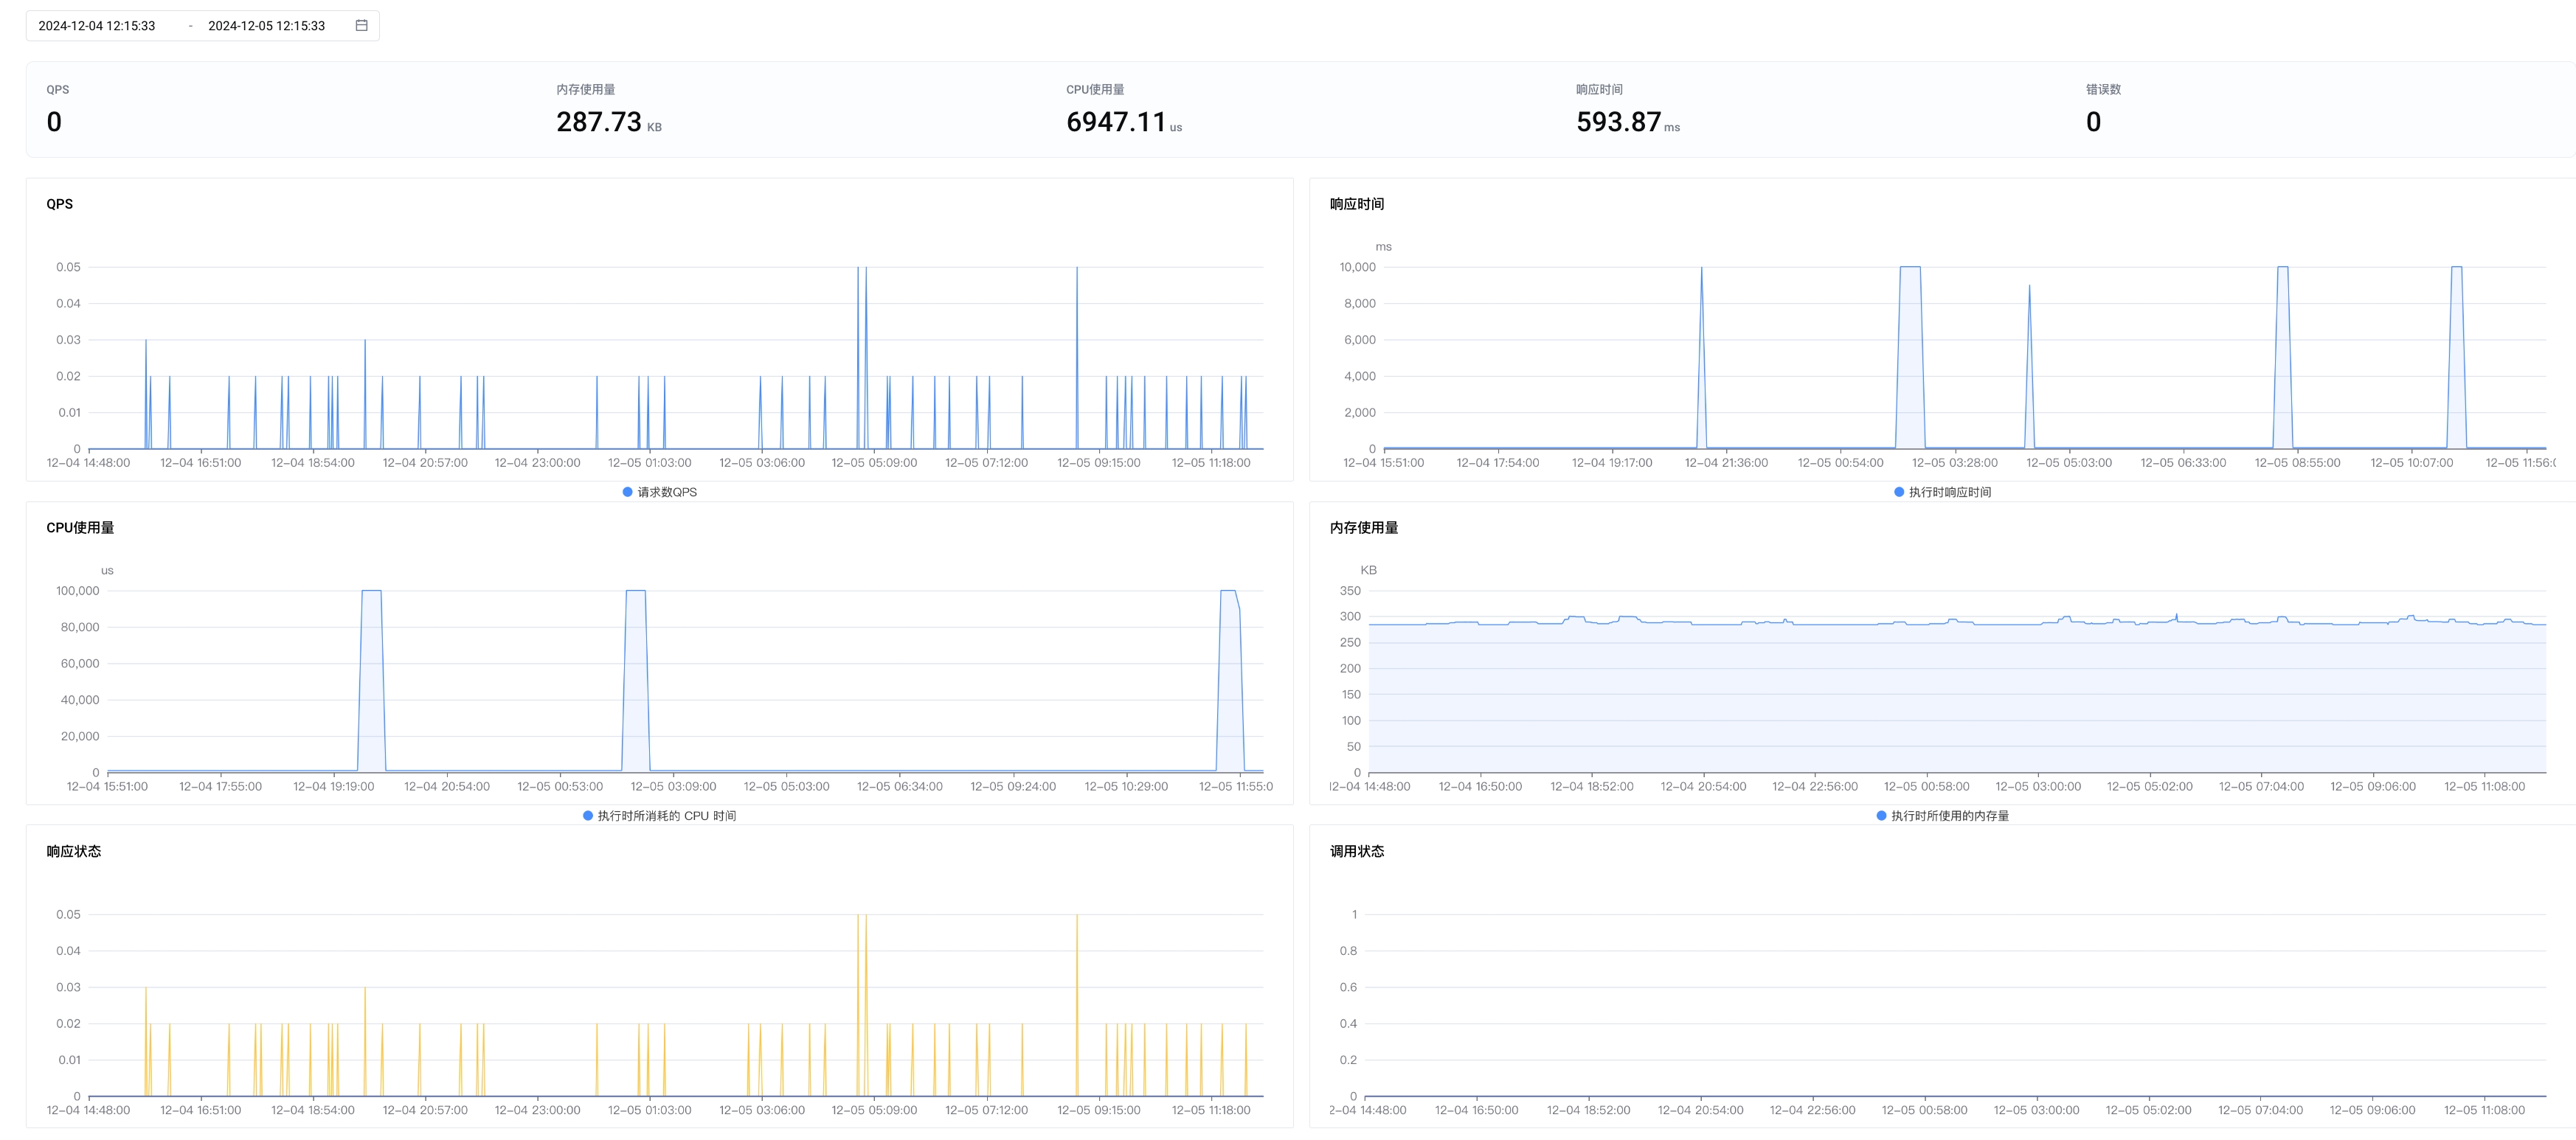Click the 80,000 gridline label in CPU chart
The width and height of the screenshot is (2576, 1140).
[x=80, y=627]
